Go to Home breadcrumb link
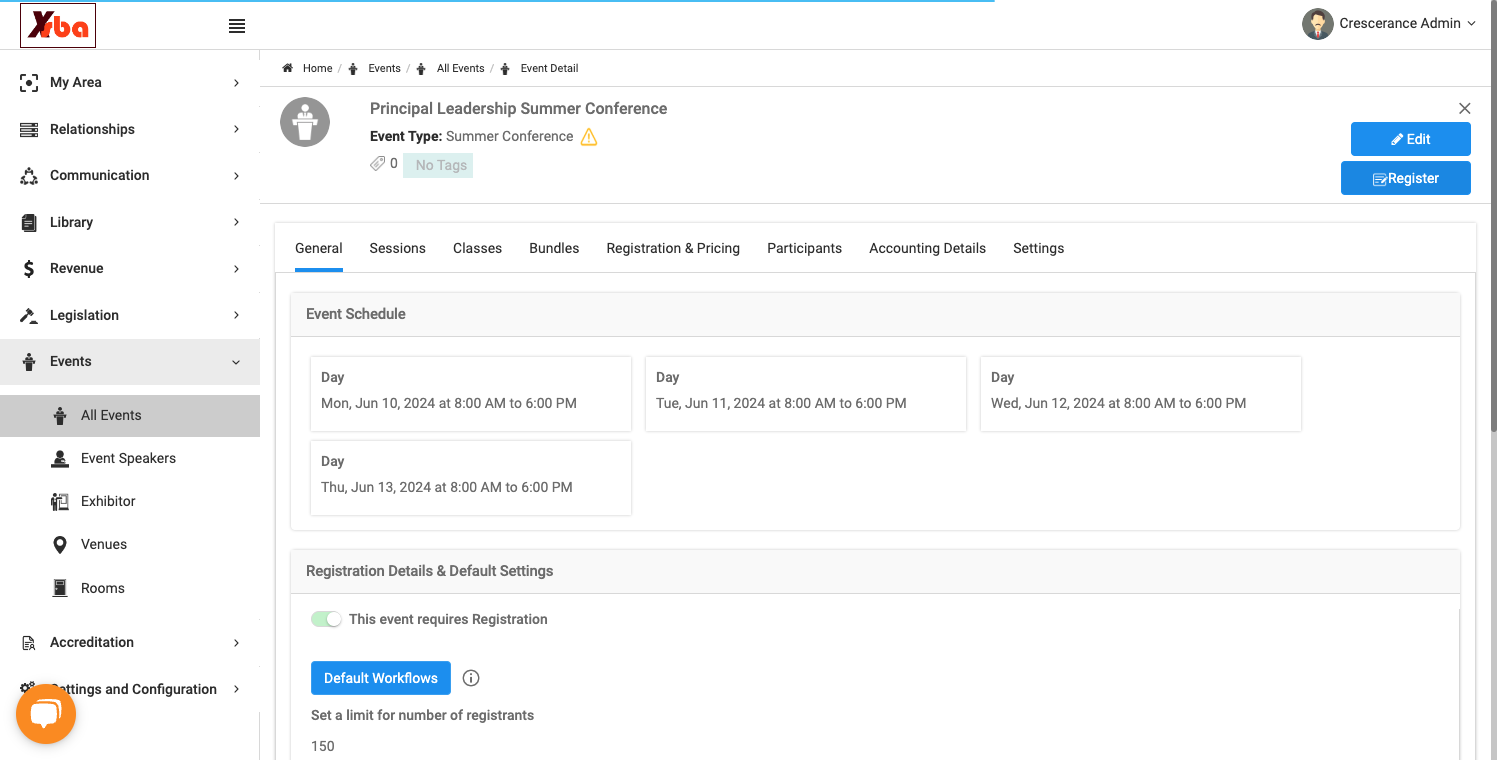 tap(317, 69)
